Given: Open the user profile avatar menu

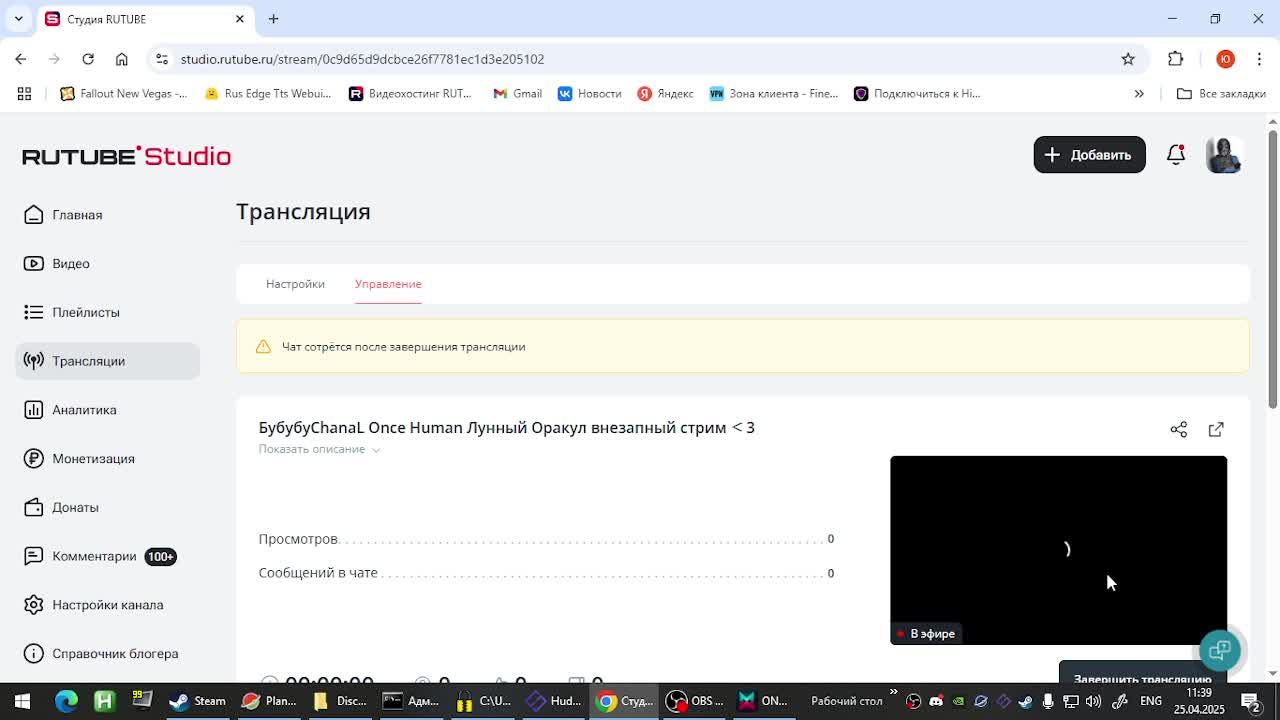Looking at the screenshot, I should tap(1224, 155).
